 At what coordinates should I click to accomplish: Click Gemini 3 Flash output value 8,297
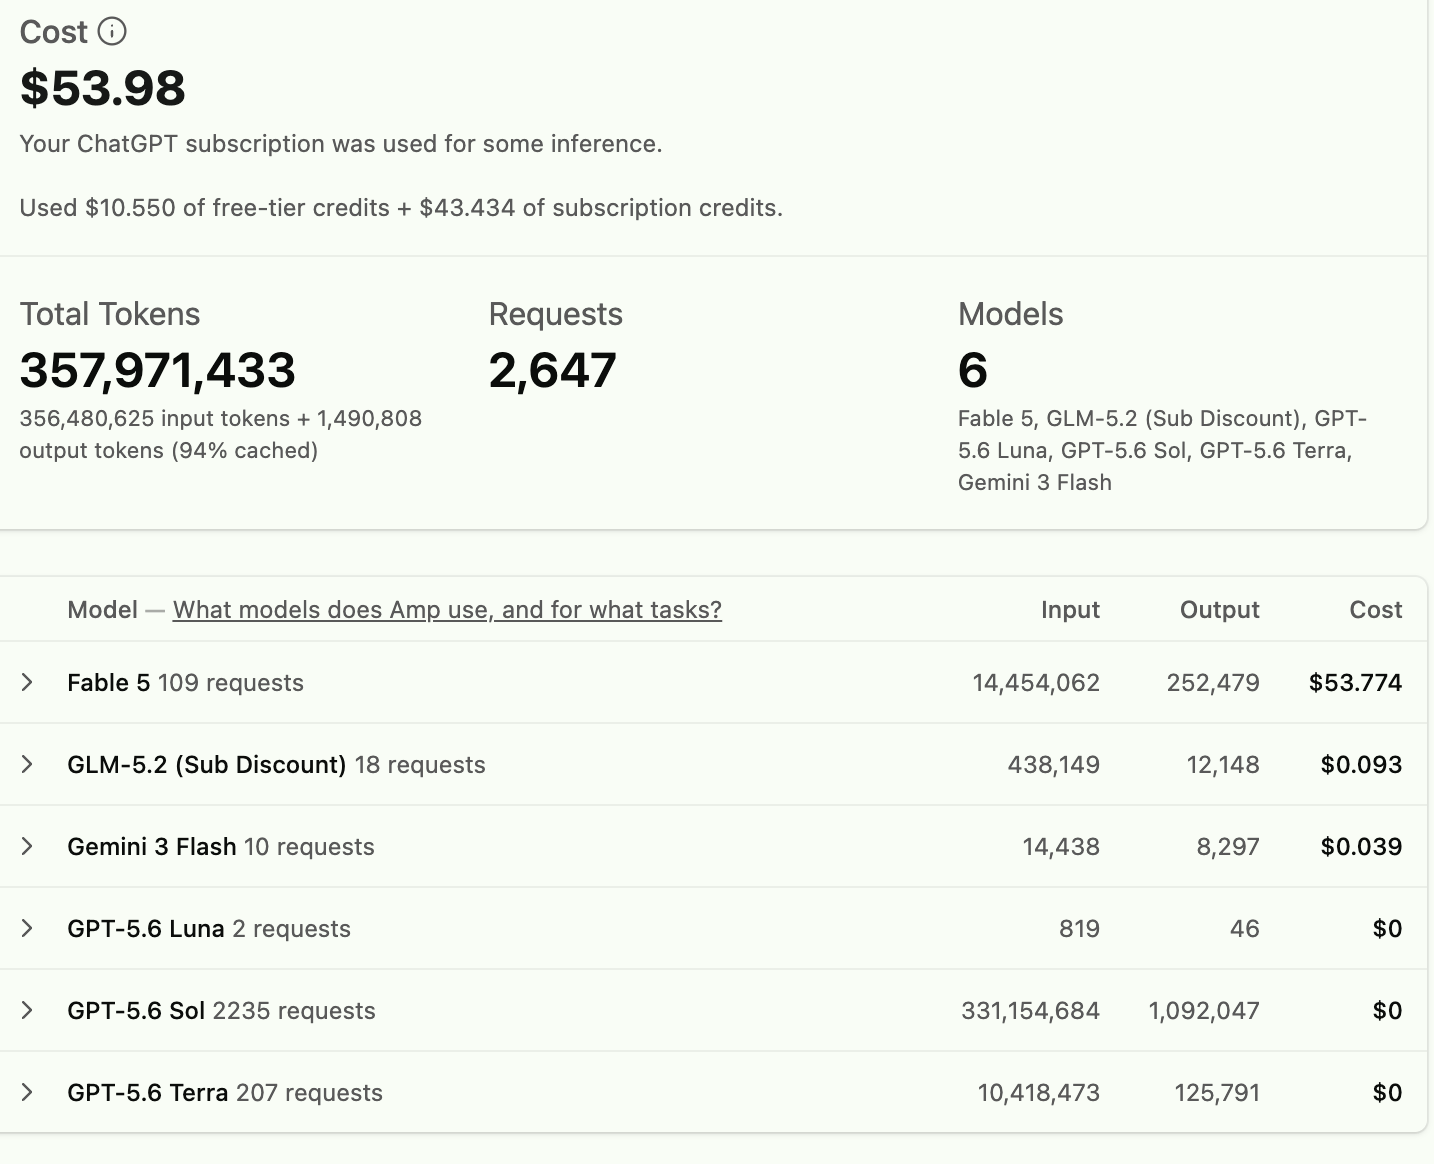(x=1228, y=846)
